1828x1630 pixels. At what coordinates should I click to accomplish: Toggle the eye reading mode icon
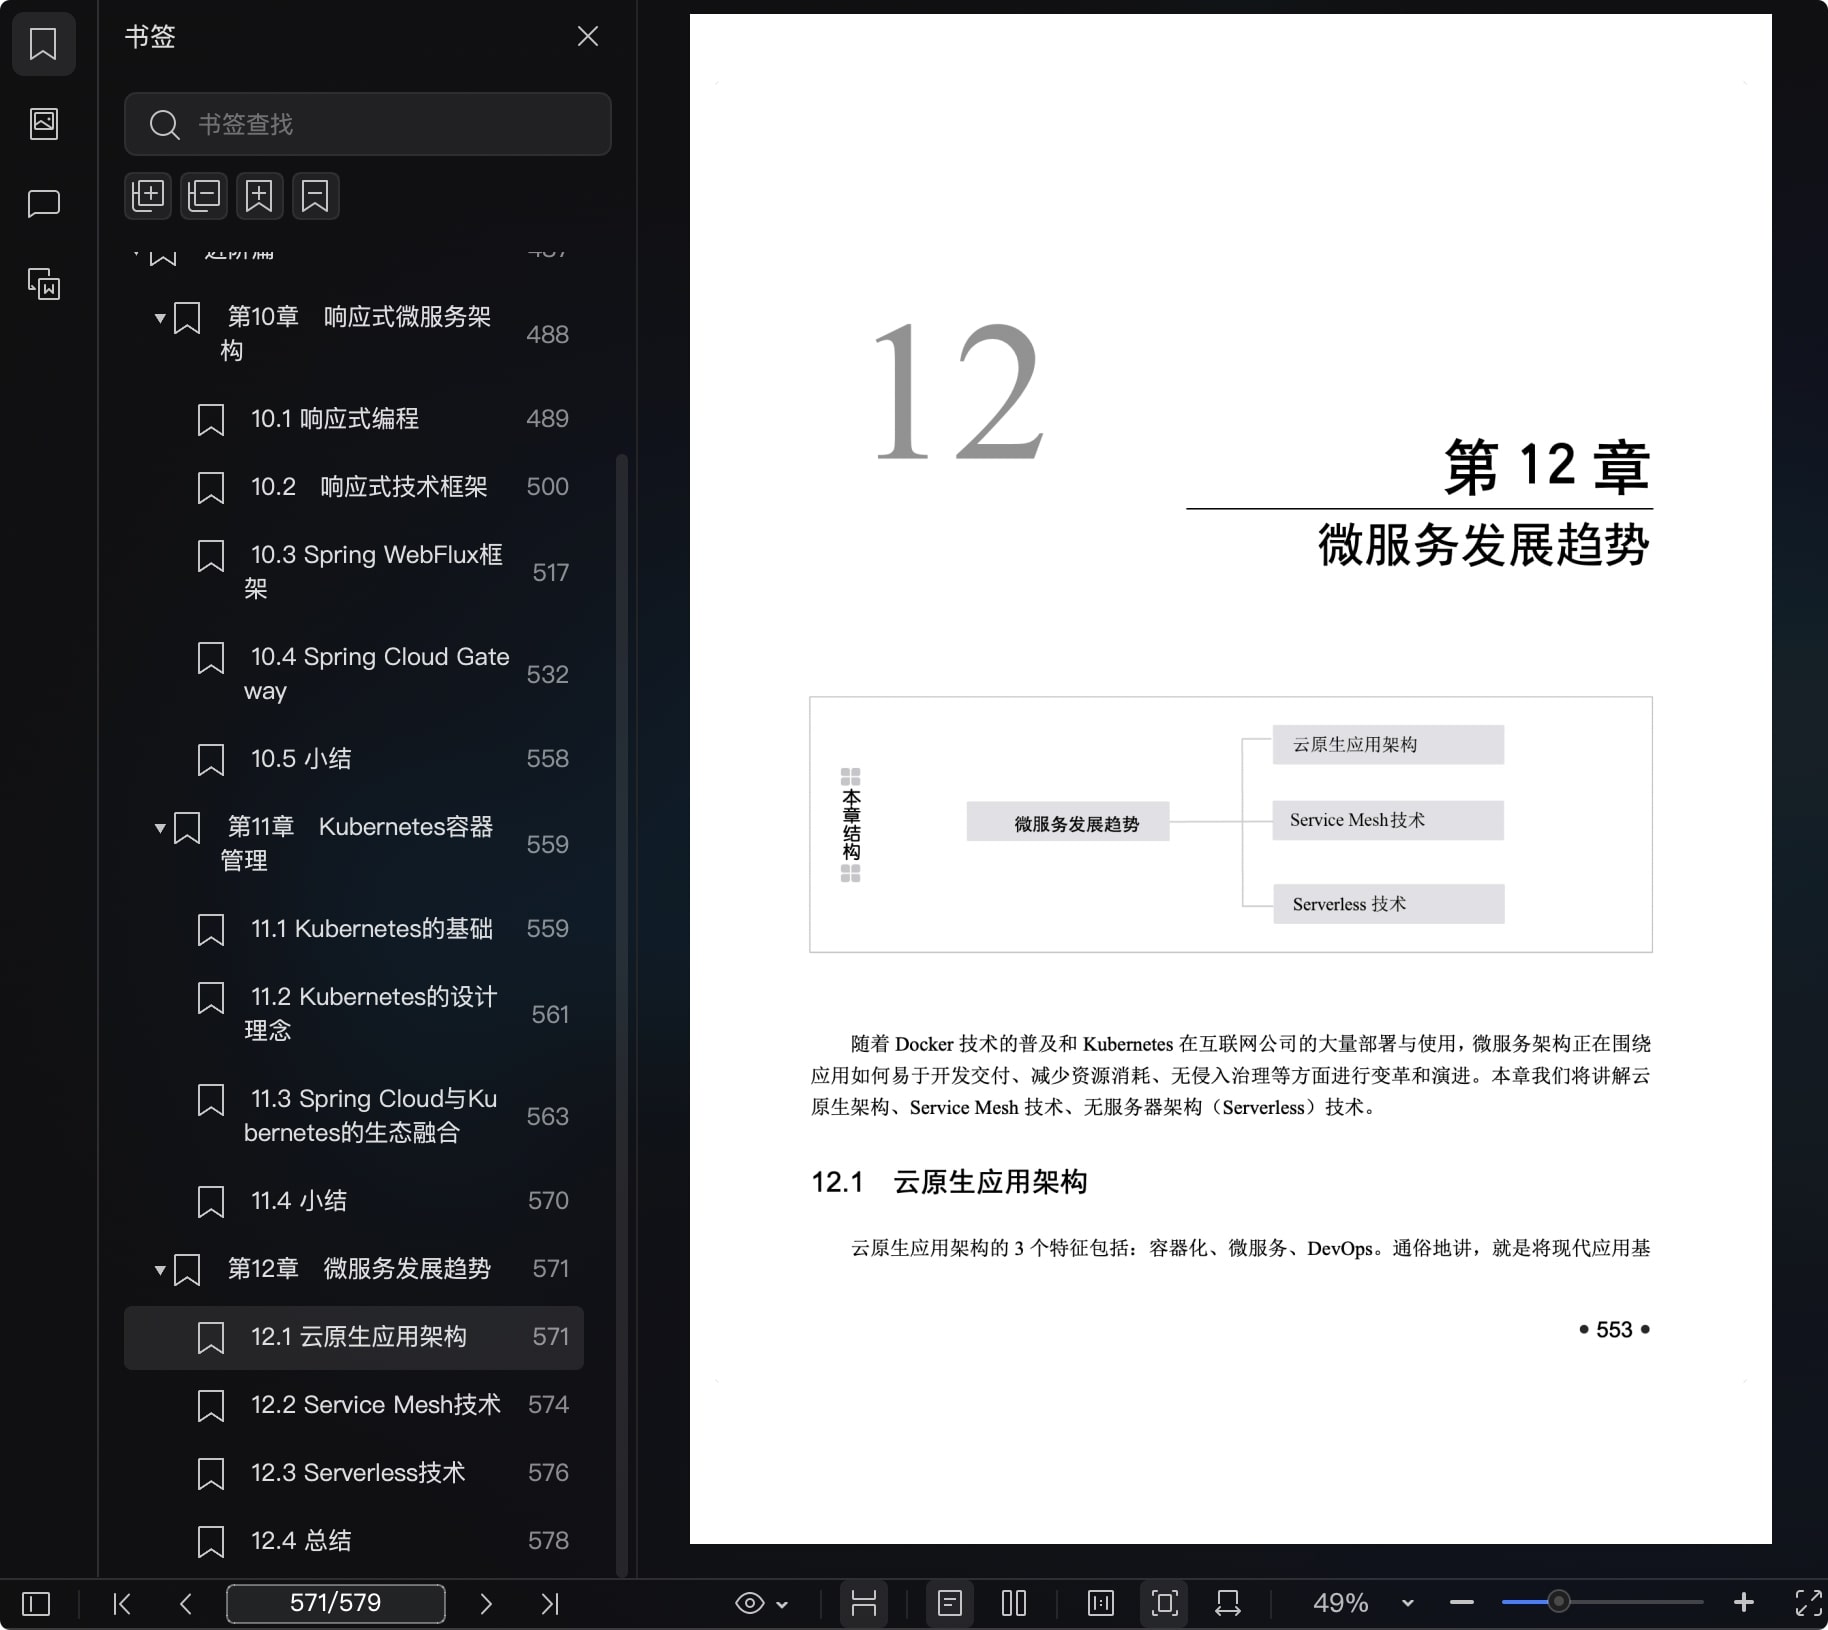[x=749, y=1604]
